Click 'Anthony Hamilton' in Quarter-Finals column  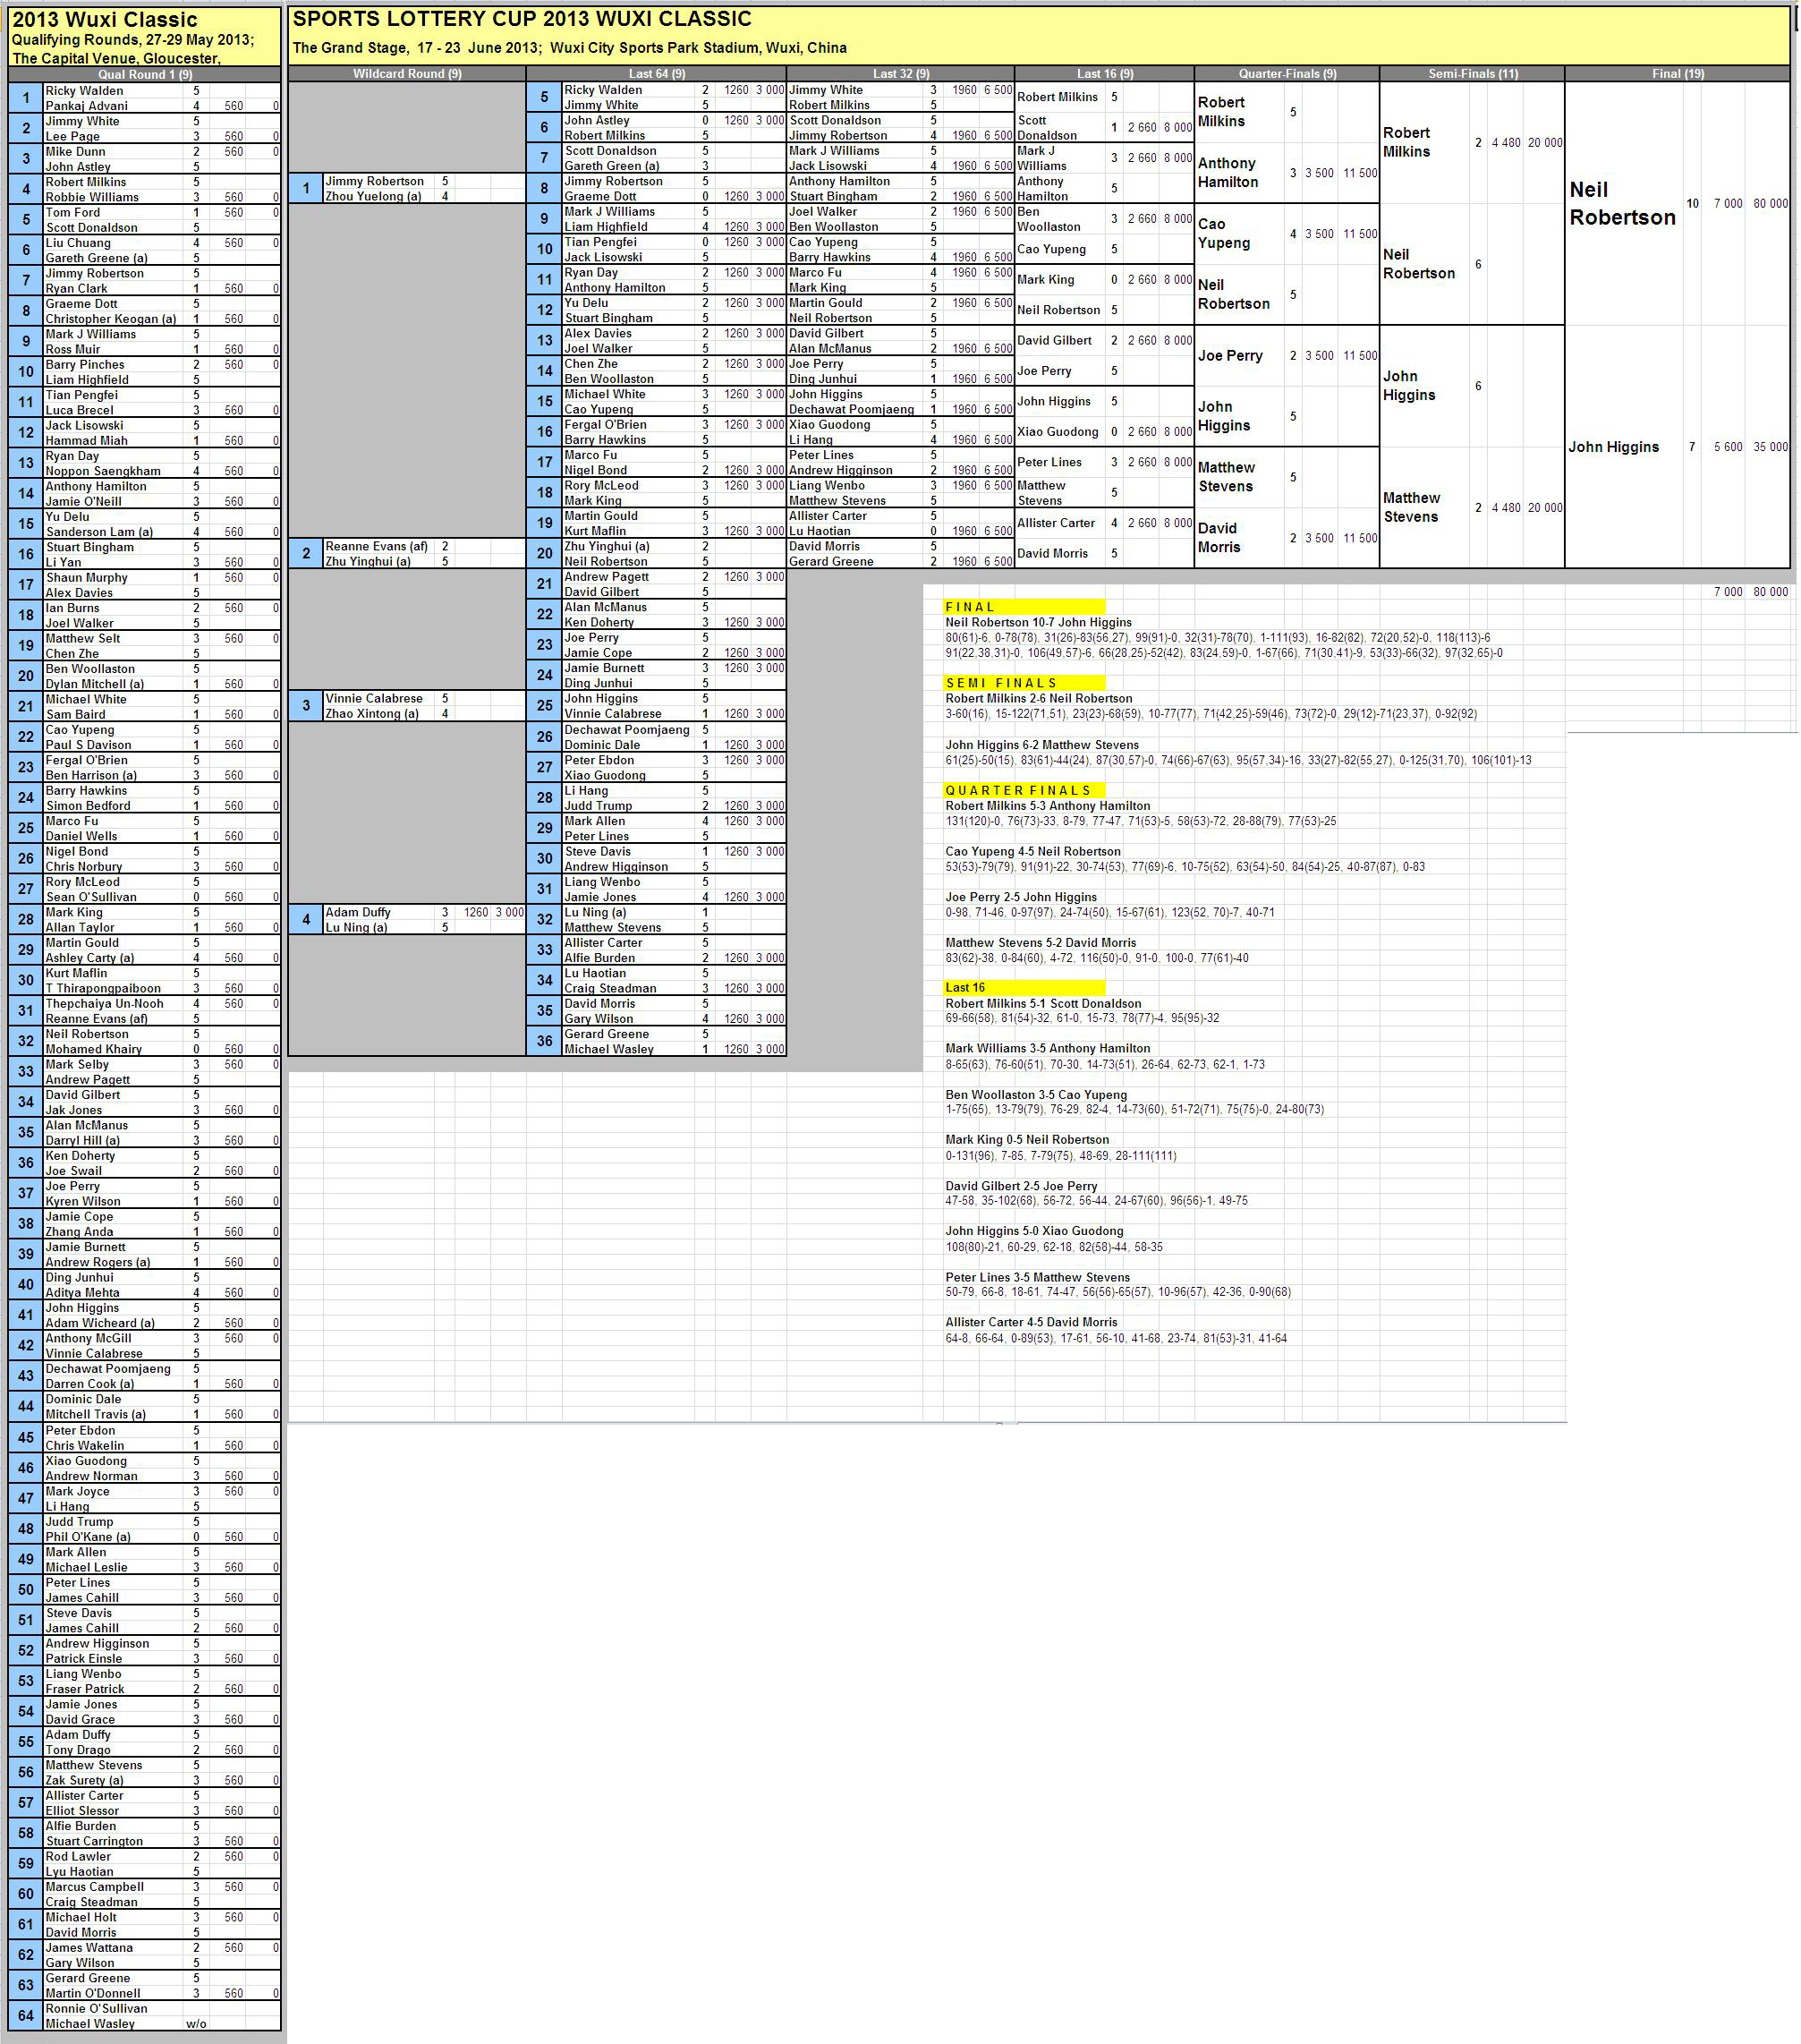pyautogui.click(x=1227, y=172)
